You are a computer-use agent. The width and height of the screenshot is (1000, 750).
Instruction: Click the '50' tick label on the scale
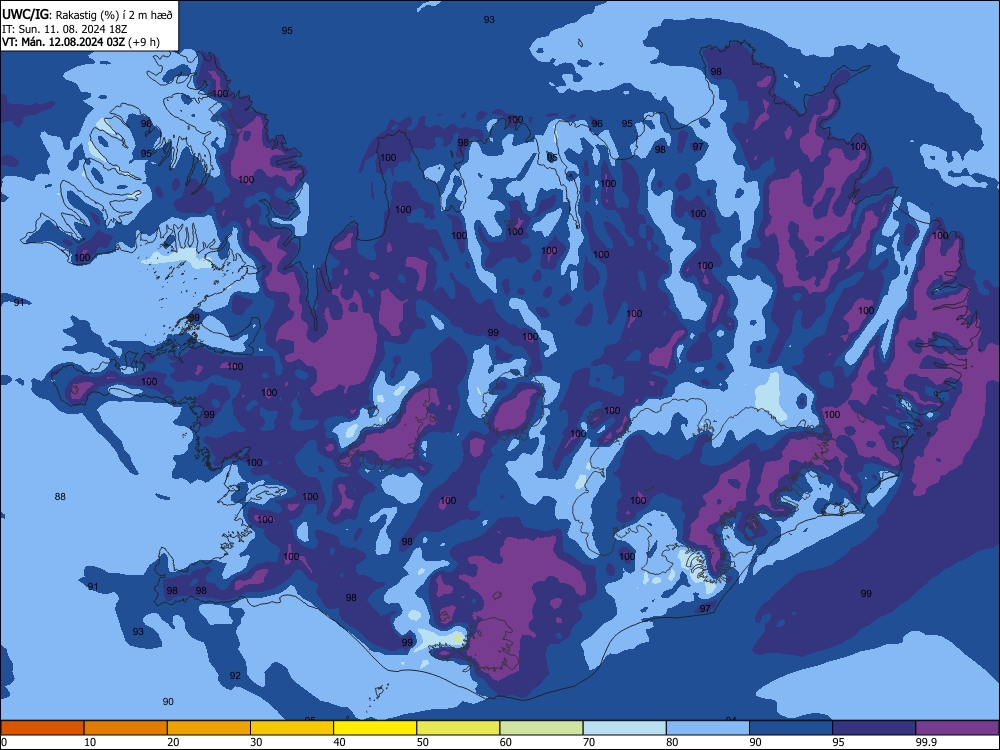(x=422, y=742)
